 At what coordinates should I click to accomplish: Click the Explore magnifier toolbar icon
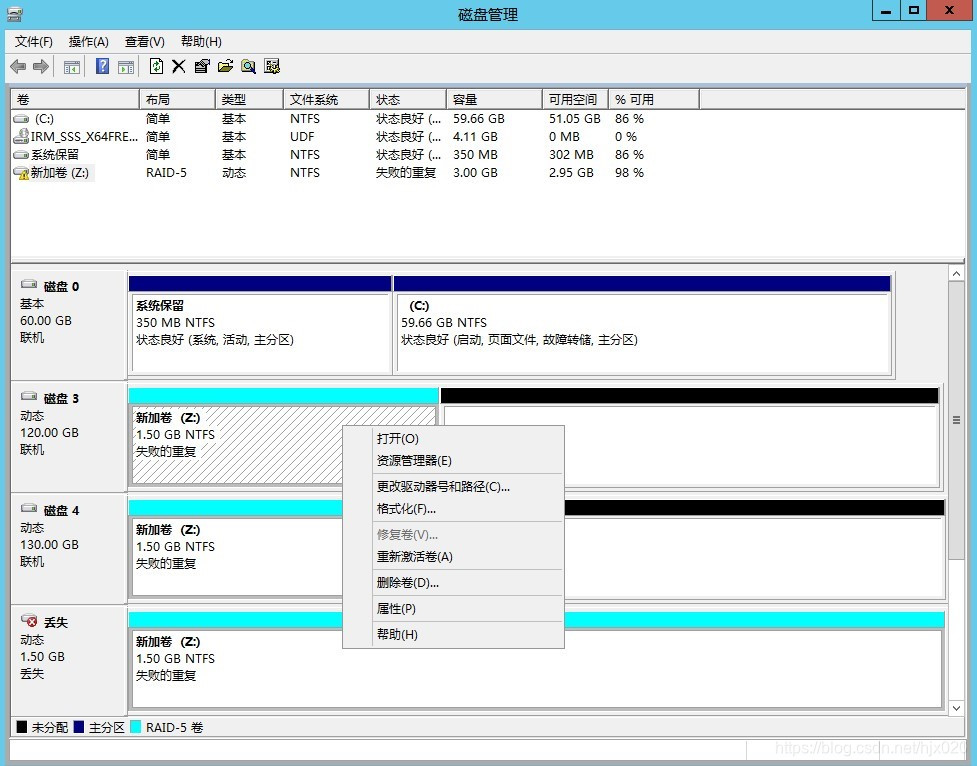[x=249, y=66]
